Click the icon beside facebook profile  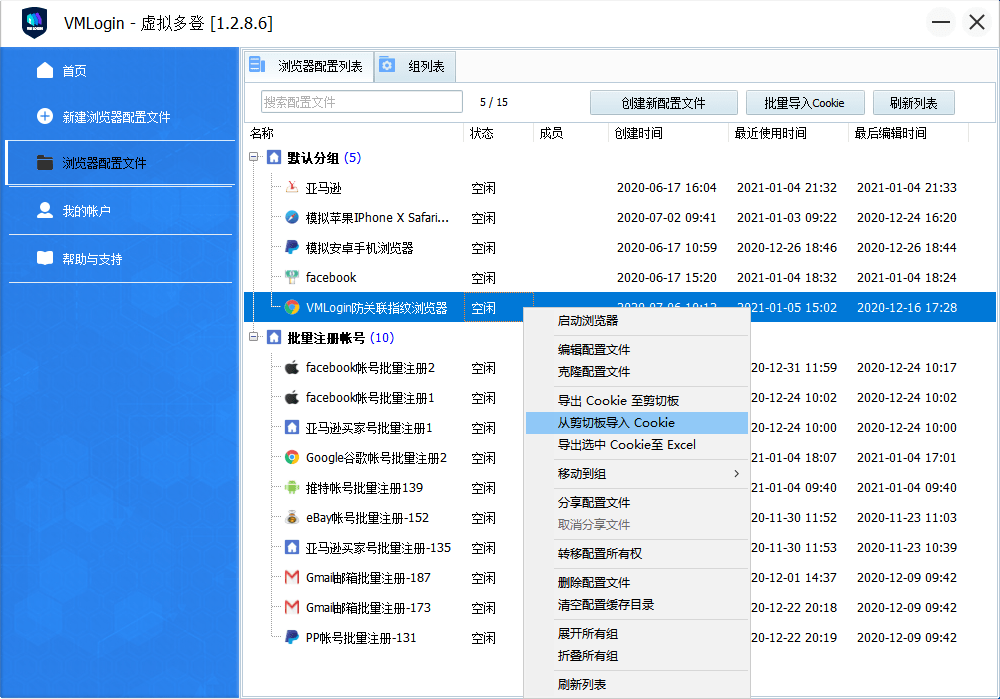[x=291, y=277]
